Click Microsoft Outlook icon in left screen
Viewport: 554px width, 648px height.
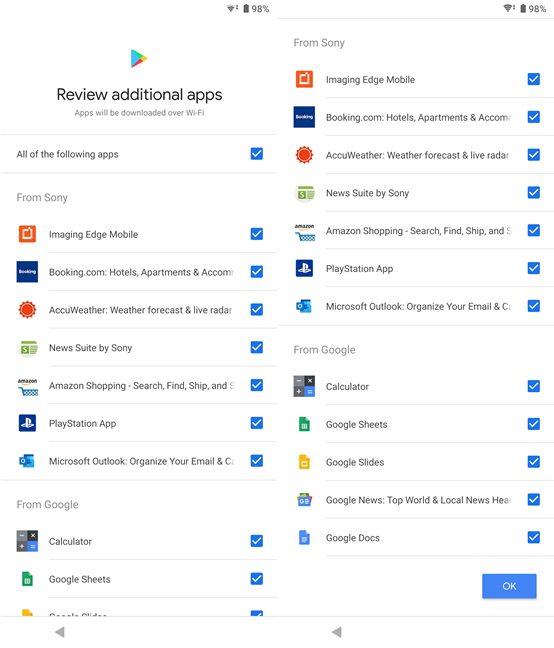point(27,461)
